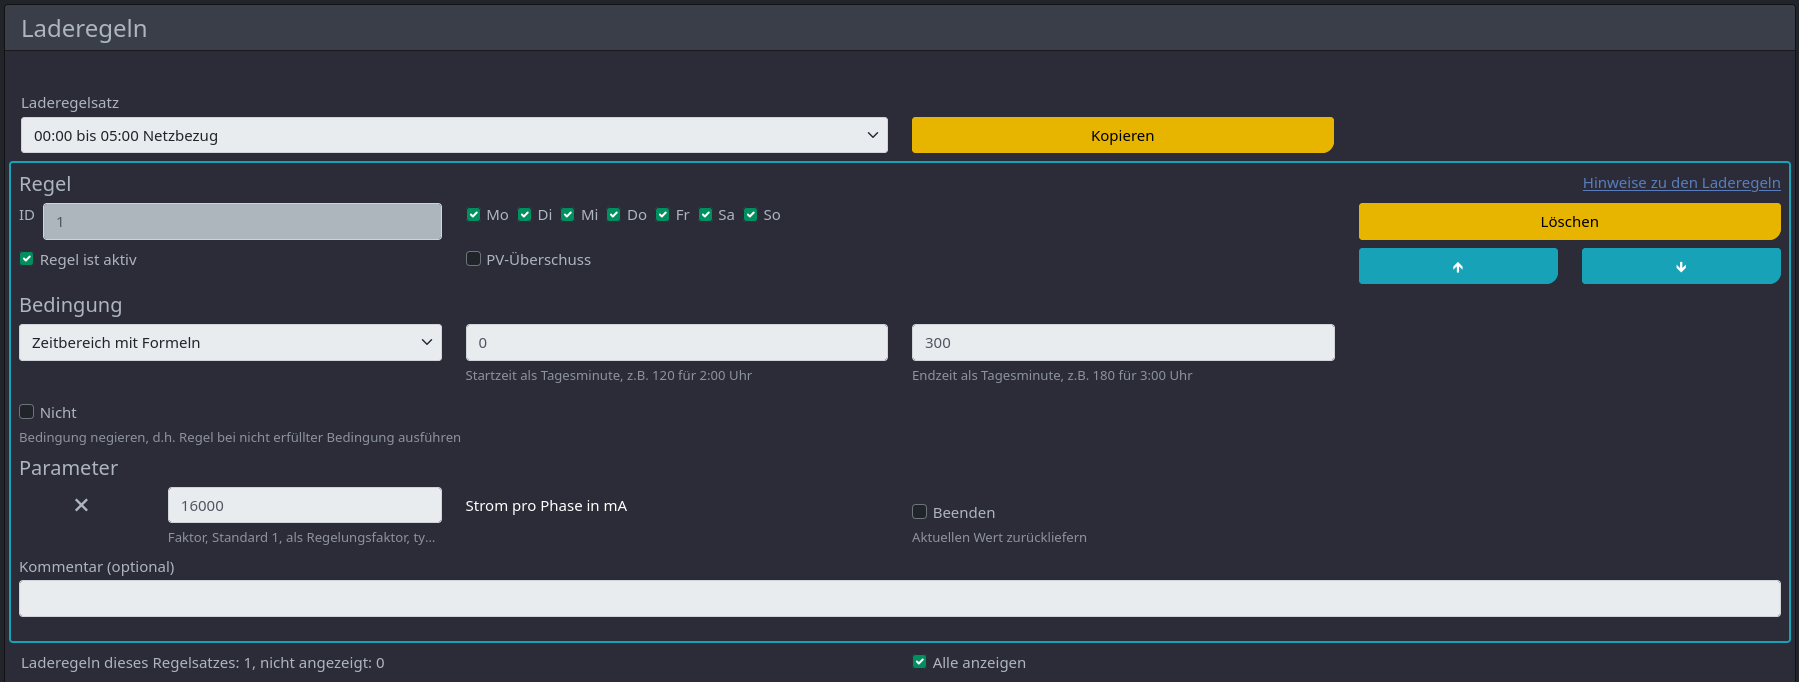Click the Startzeit field containing 0
This screenshot has width=1799, height=682.
click(x=676, y=342)
